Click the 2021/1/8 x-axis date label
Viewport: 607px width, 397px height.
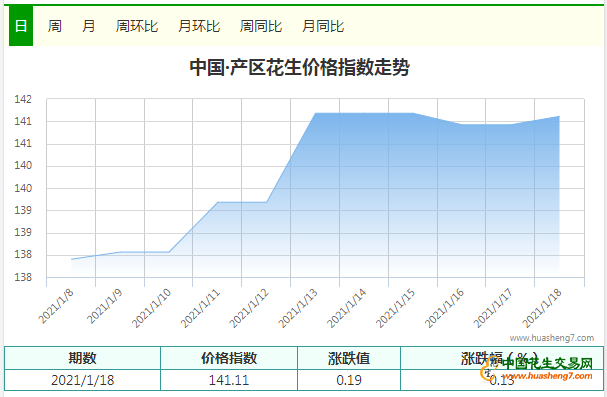(56, 306)
